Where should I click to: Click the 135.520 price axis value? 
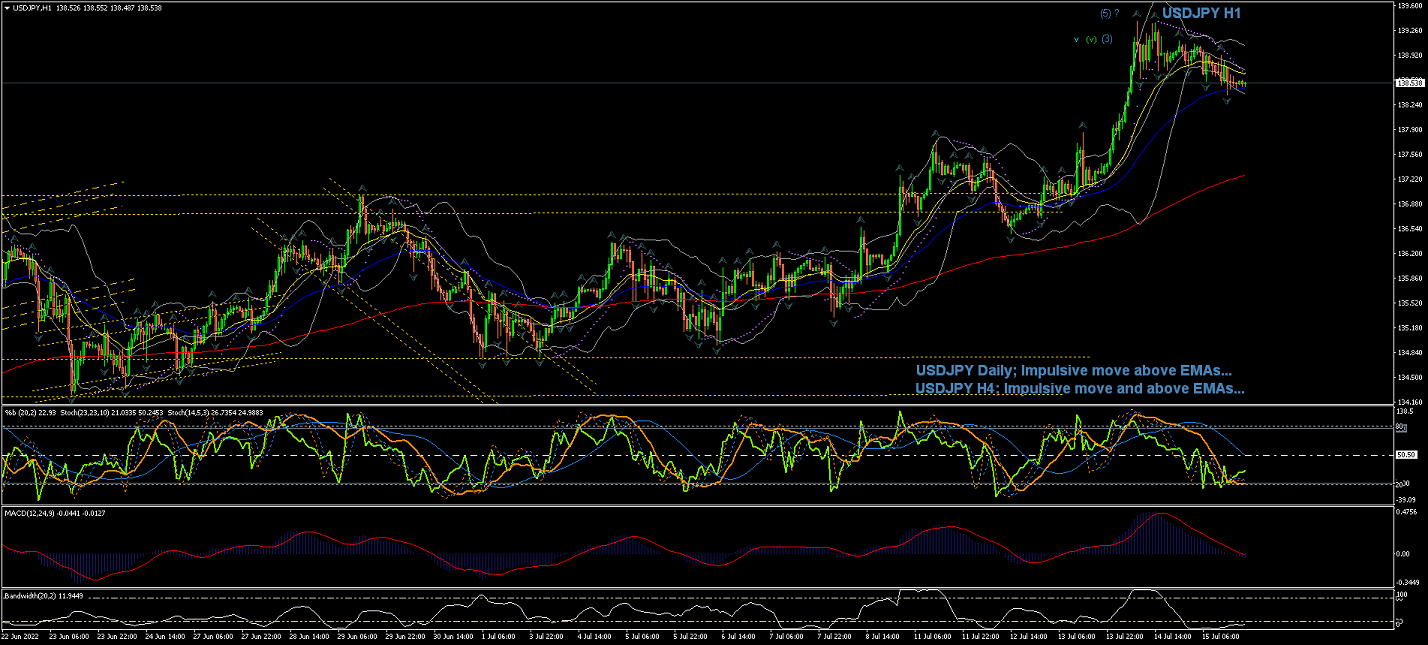click(1408, 303)
